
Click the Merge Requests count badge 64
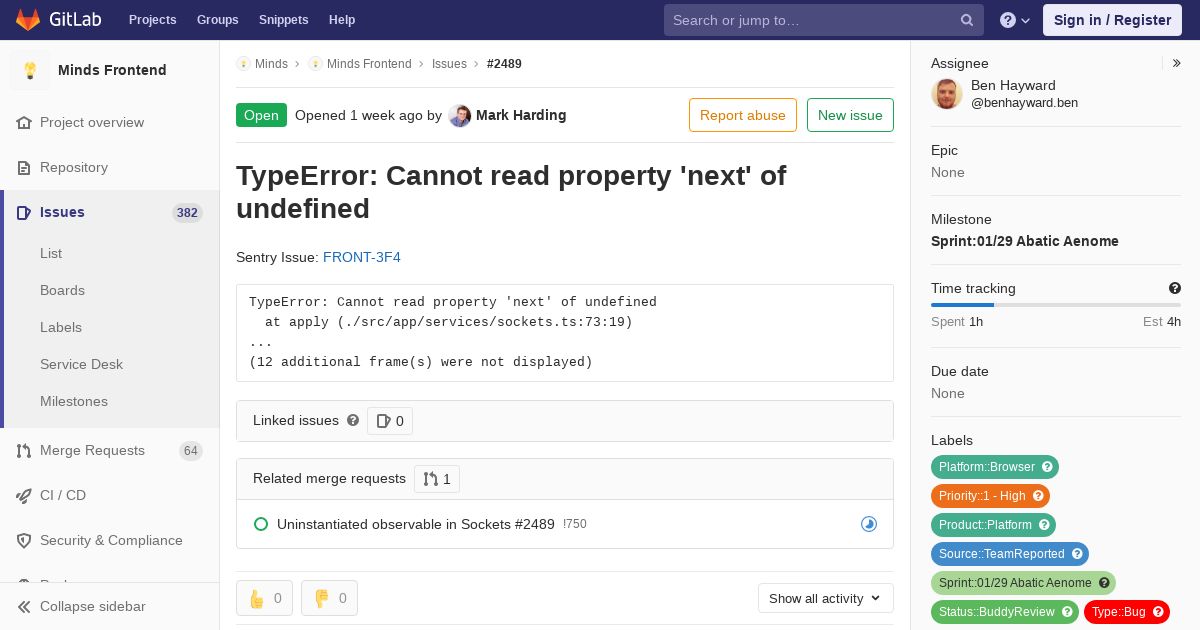(x=191, y=451)
